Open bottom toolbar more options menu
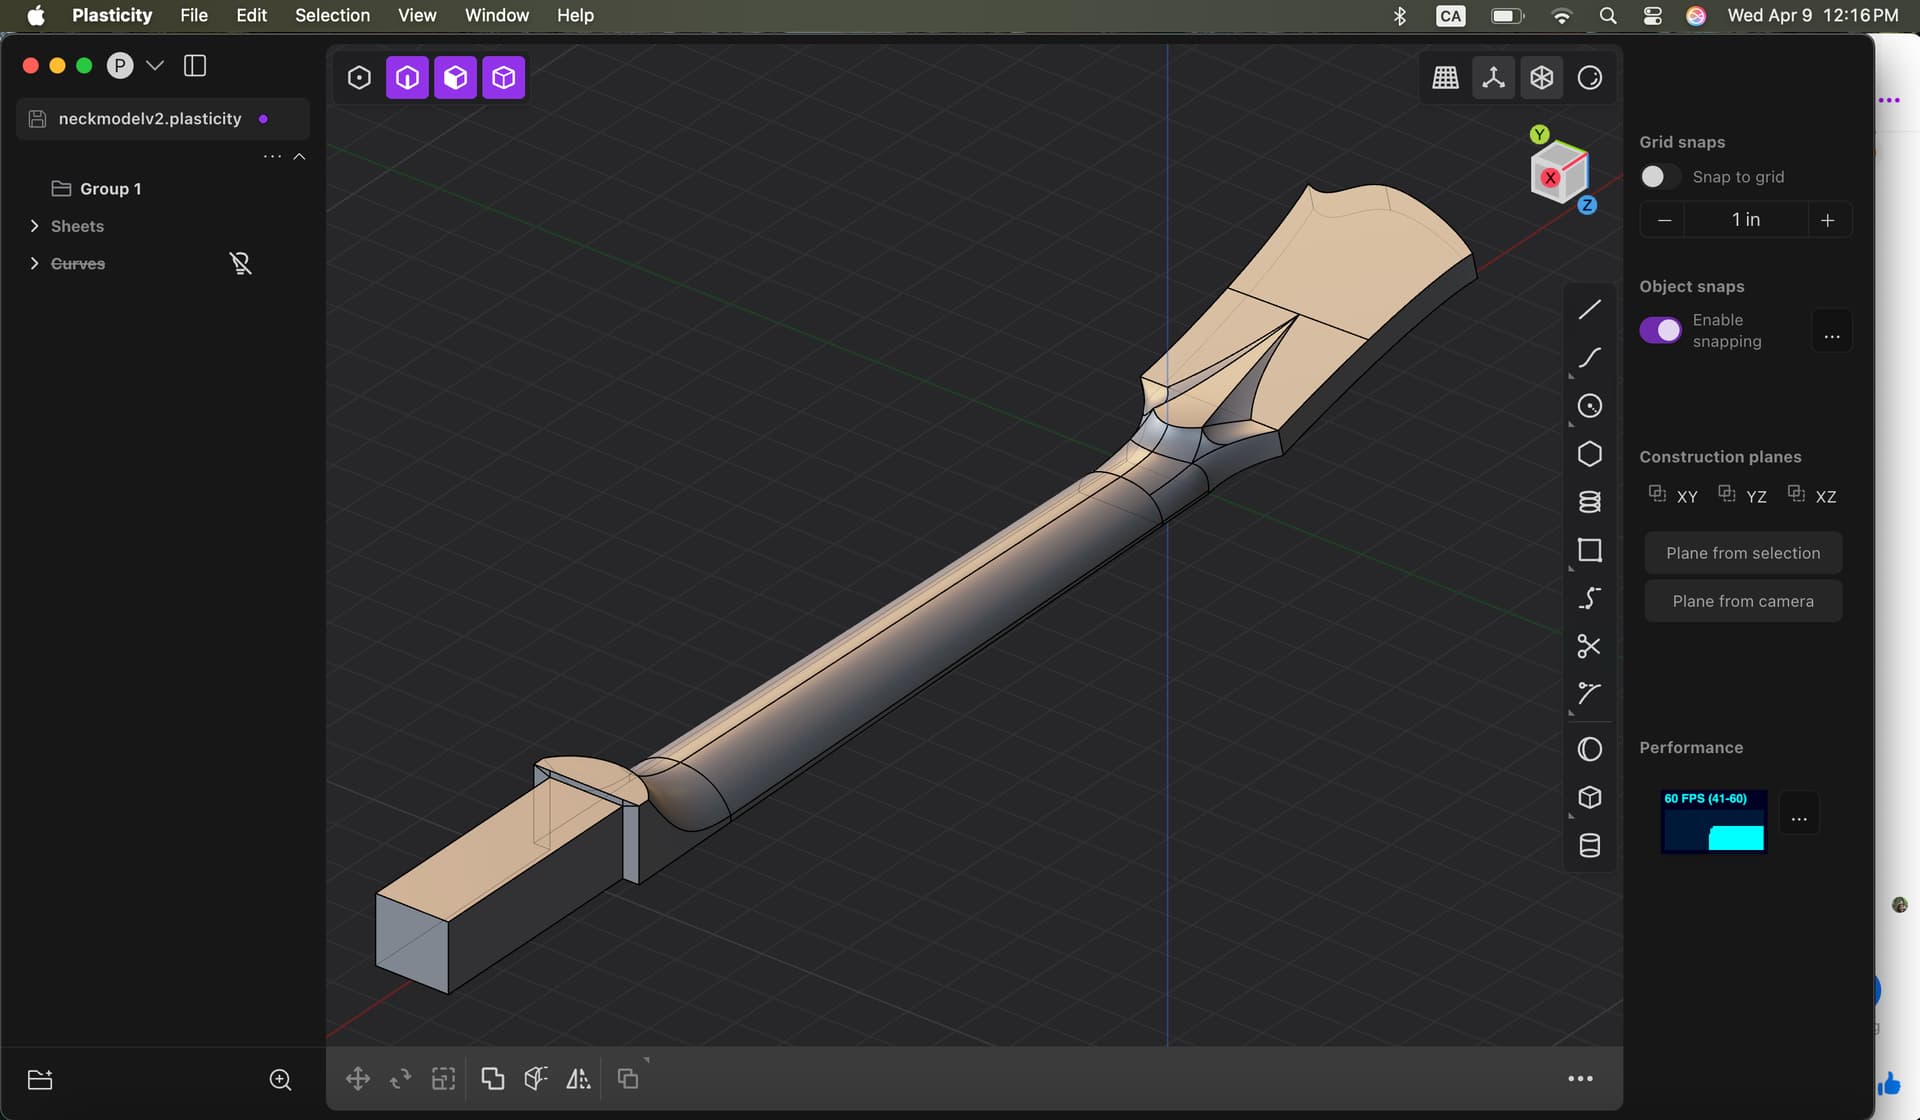The image size is (1920, 1120). pos(1580,1079)
